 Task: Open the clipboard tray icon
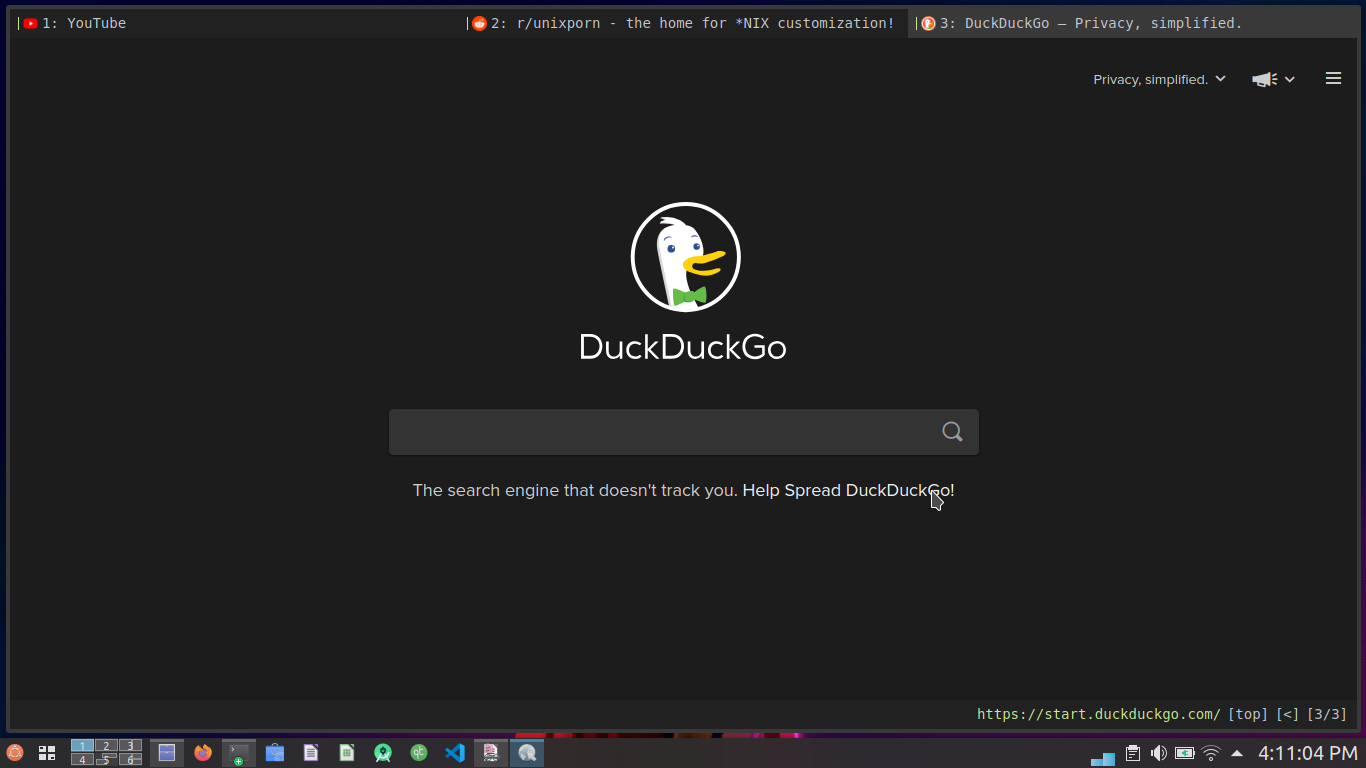1132,753
